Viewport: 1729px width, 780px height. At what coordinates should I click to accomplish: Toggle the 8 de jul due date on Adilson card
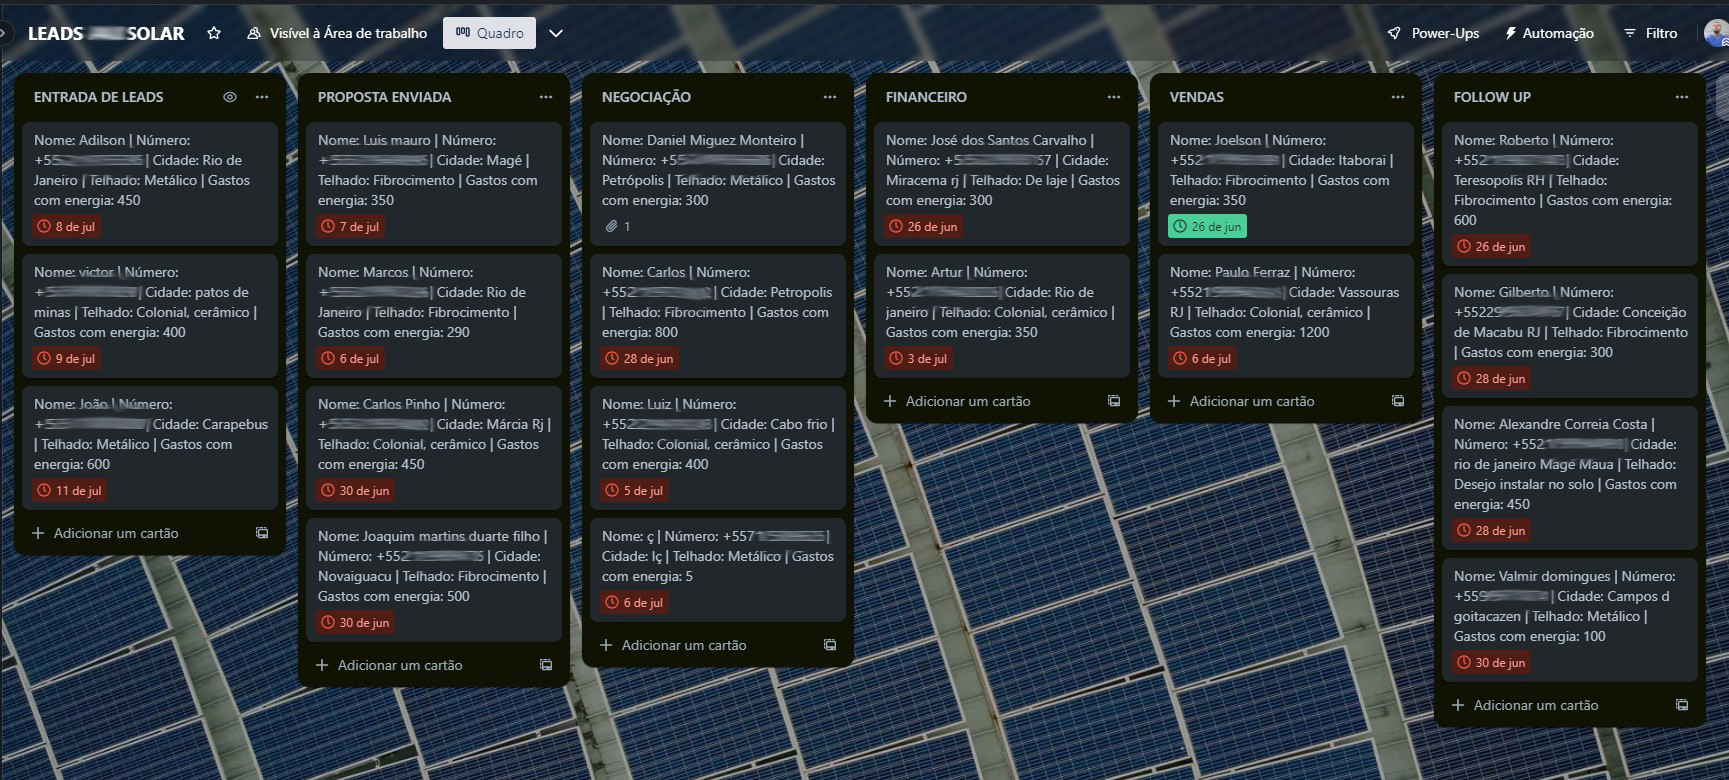point(66,227)
